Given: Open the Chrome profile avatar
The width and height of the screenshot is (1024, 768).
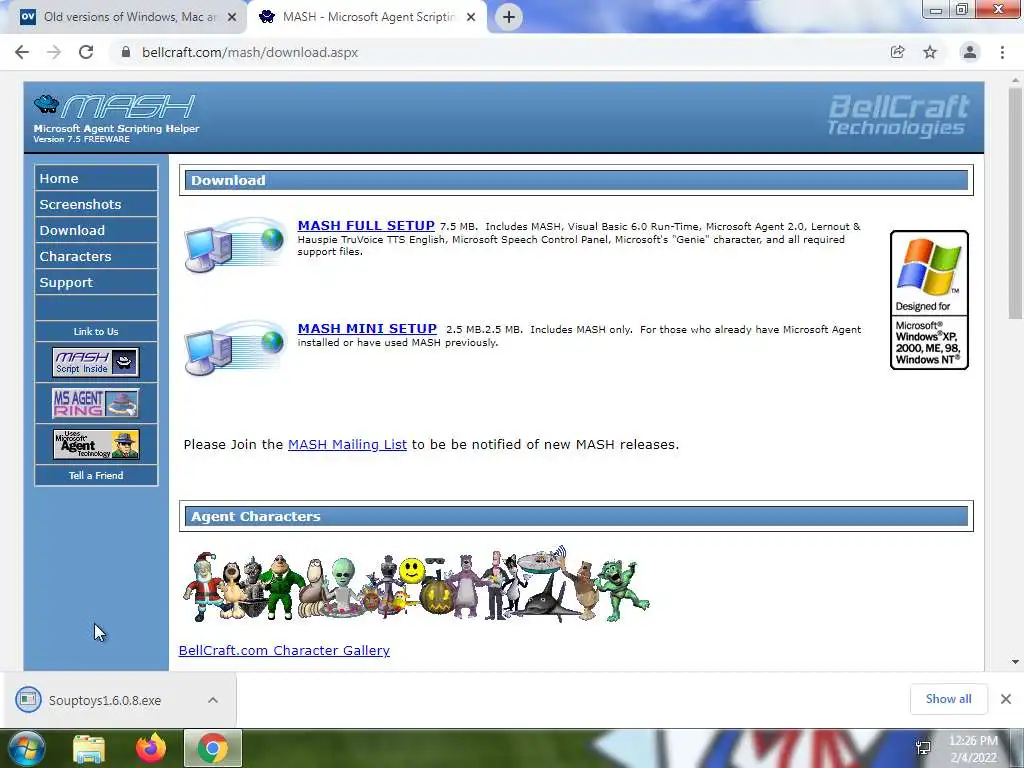Looking at the screenshot, I should pyautogui.click(x=970, y=52).
